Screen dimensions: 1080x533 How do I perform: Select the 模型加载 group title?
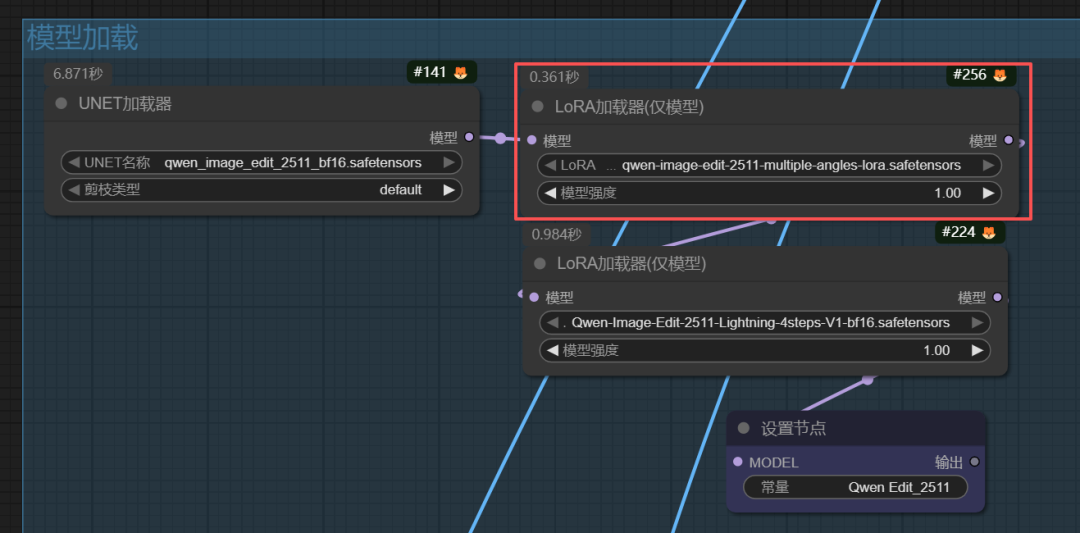coord(83,38)
